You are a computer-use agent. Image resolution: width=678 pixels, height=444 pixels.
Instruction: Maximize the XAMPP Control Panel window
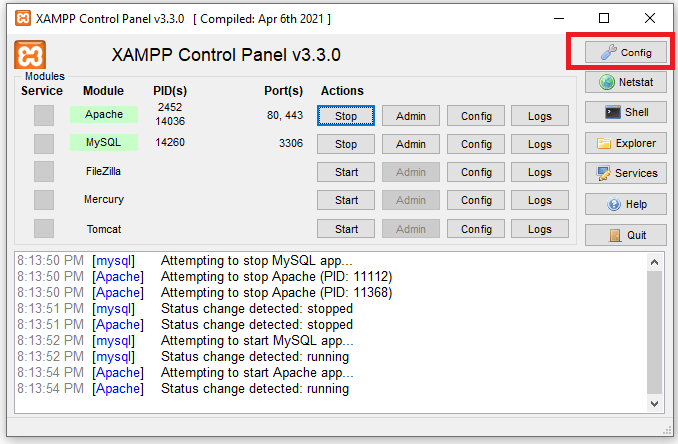click(x=604, y=19)
